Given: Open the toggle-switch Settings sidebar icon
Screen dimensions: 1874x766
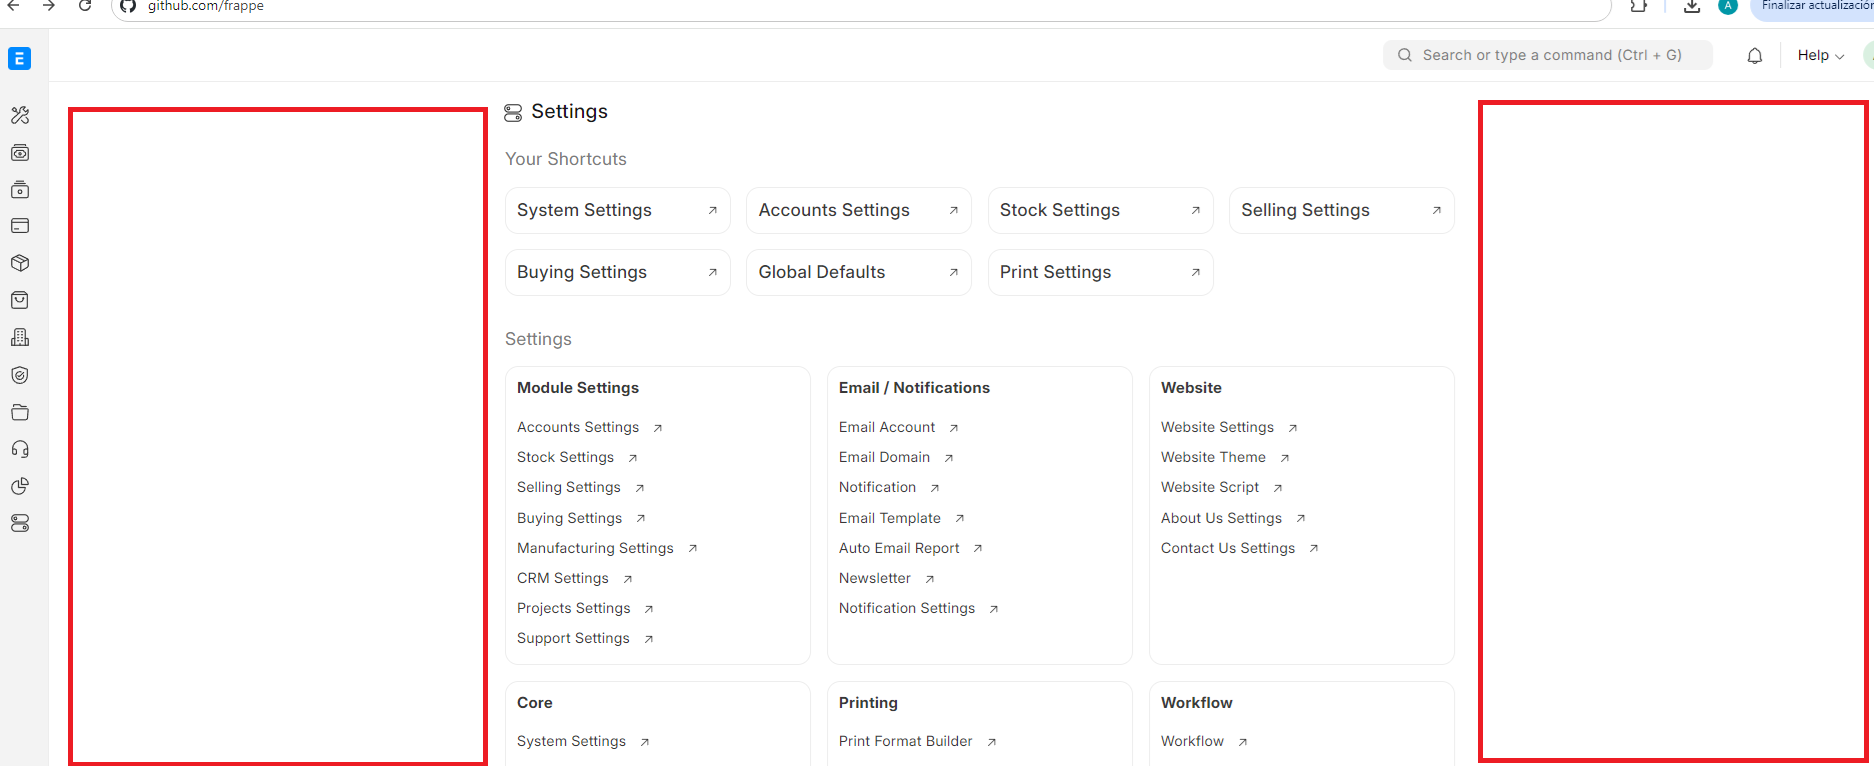Looking at the screenshot, I should tap(20, 523).
